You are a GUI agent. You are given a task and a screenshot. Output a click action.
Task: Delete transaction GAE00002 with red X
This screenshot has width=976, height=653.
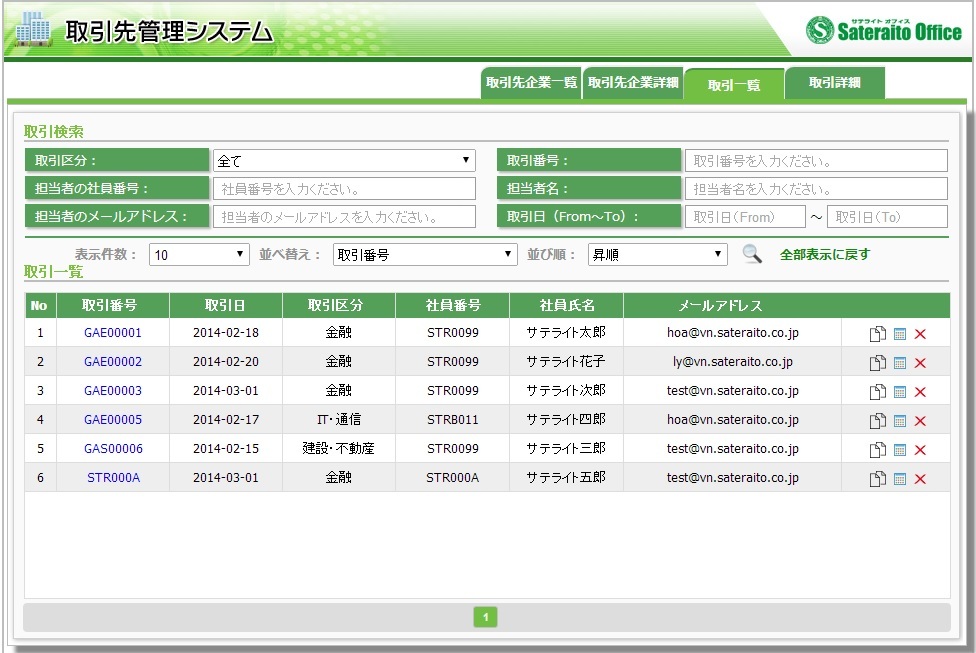(x=920, y=363)
